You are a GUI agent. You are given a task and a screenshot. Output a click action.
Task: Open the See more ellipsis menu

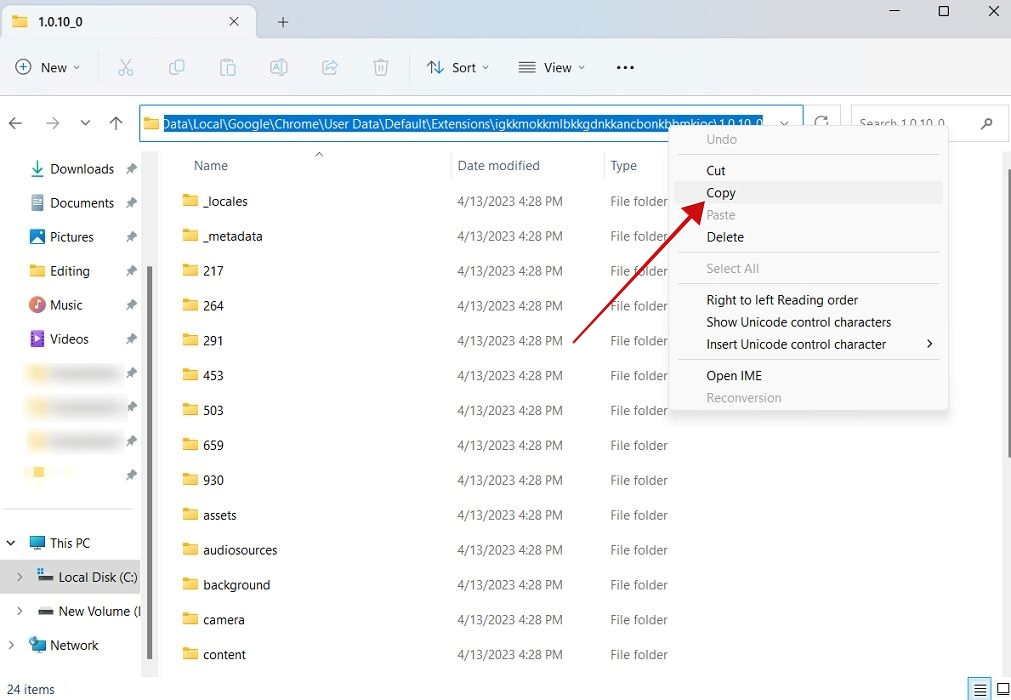[624, 67]
